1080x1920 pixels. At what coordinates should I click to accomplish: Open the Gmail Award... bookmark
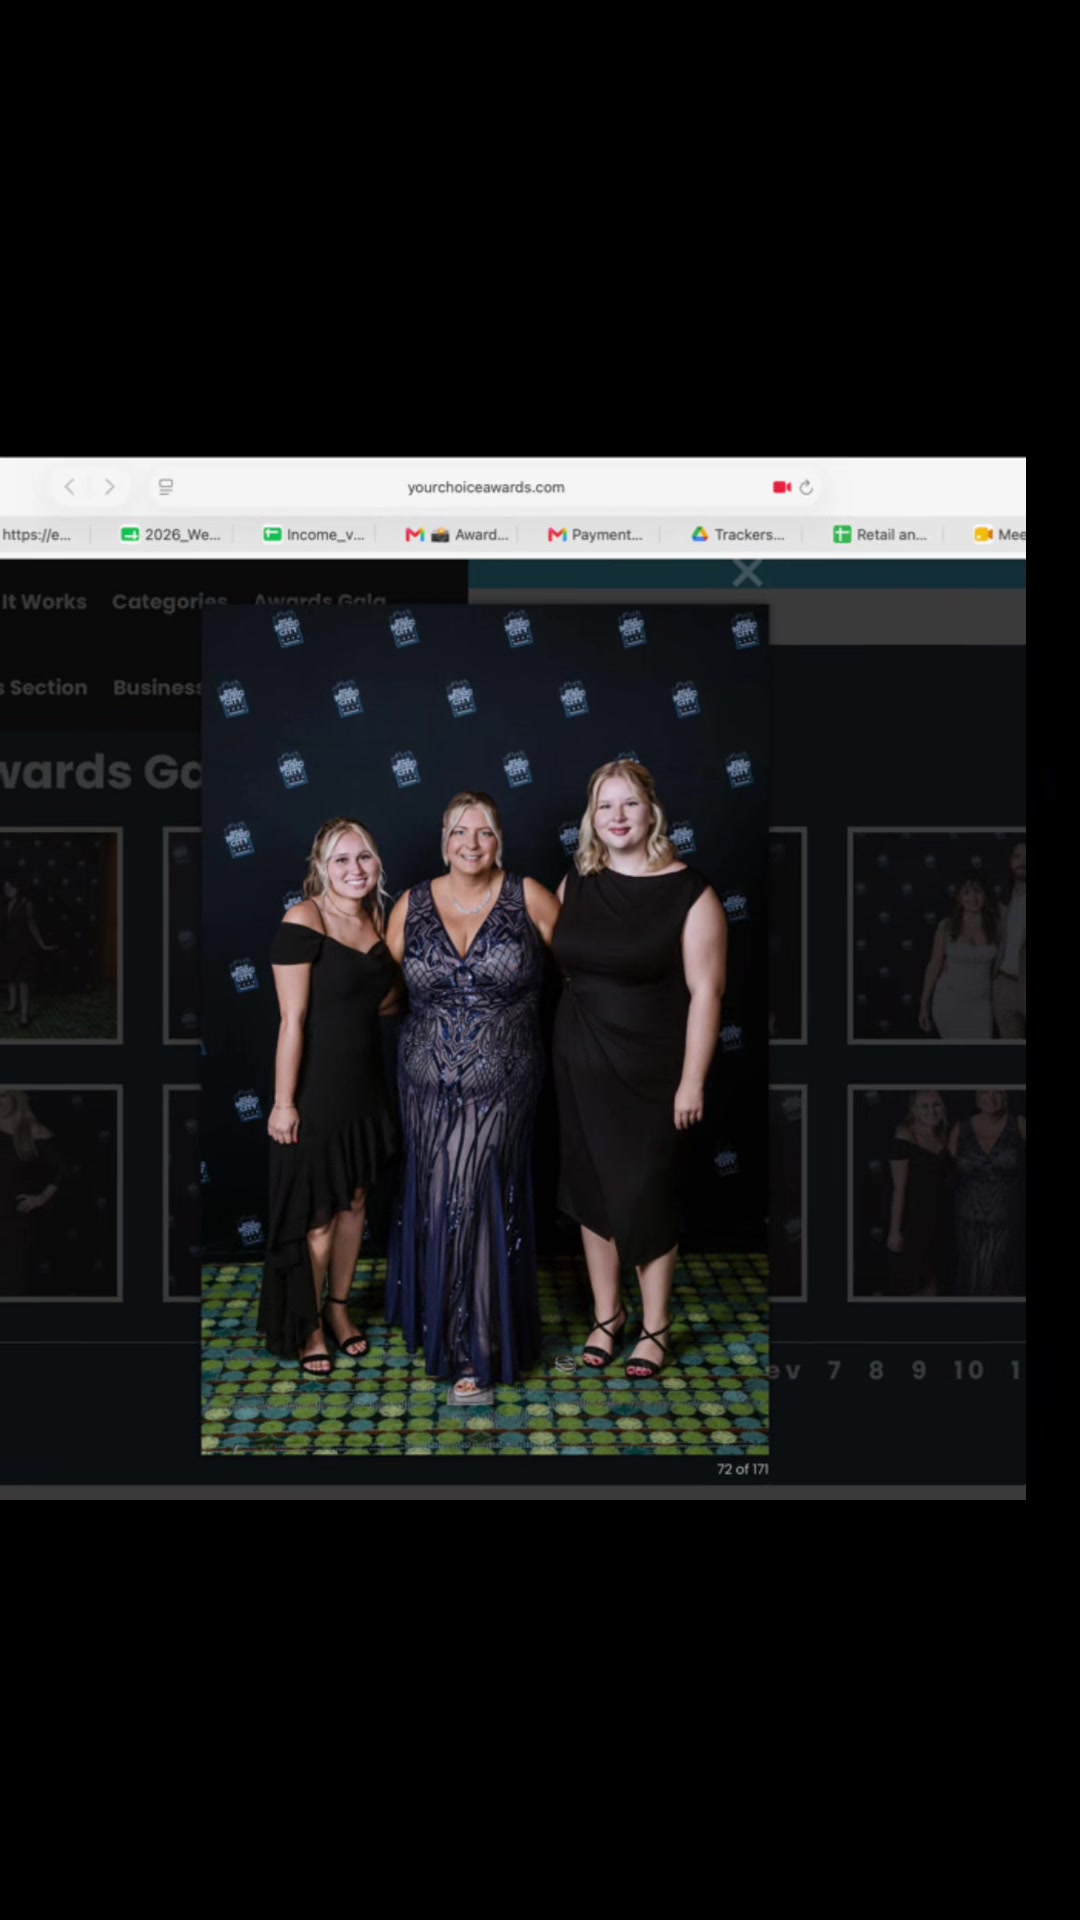[457, 534]
